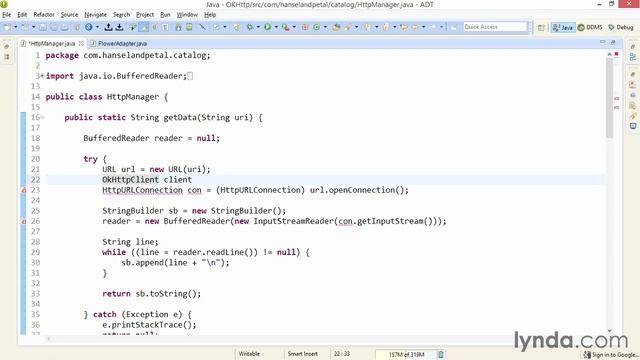Switch to the Debug perspective
This screenshot has width=640, height=360.
tap(621, 27)
